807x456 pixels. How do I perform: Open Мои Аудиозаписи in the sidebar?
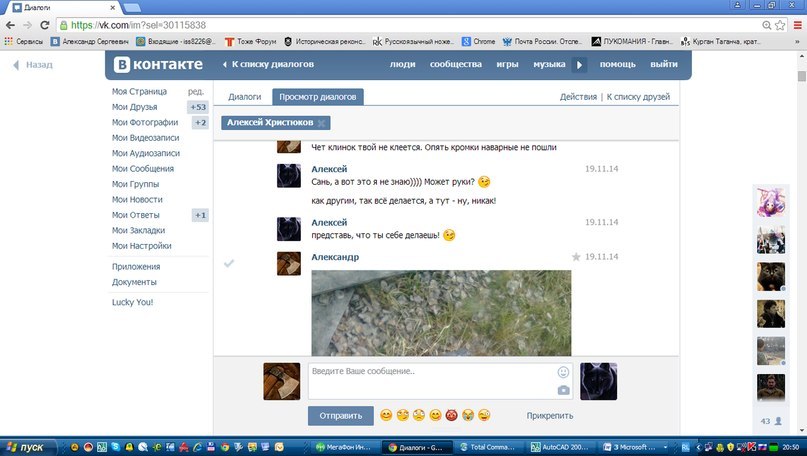point(146,153)
